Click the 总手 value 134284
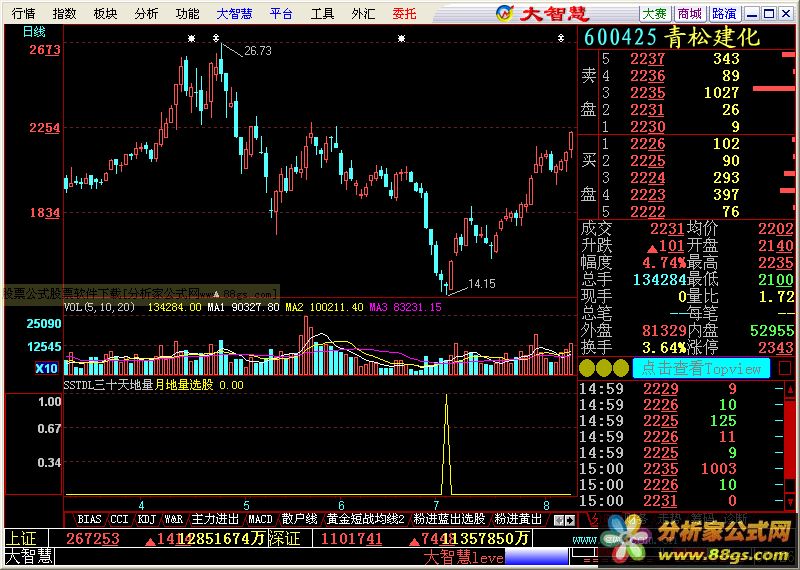The image size is (800, 570). pos(658,280)
